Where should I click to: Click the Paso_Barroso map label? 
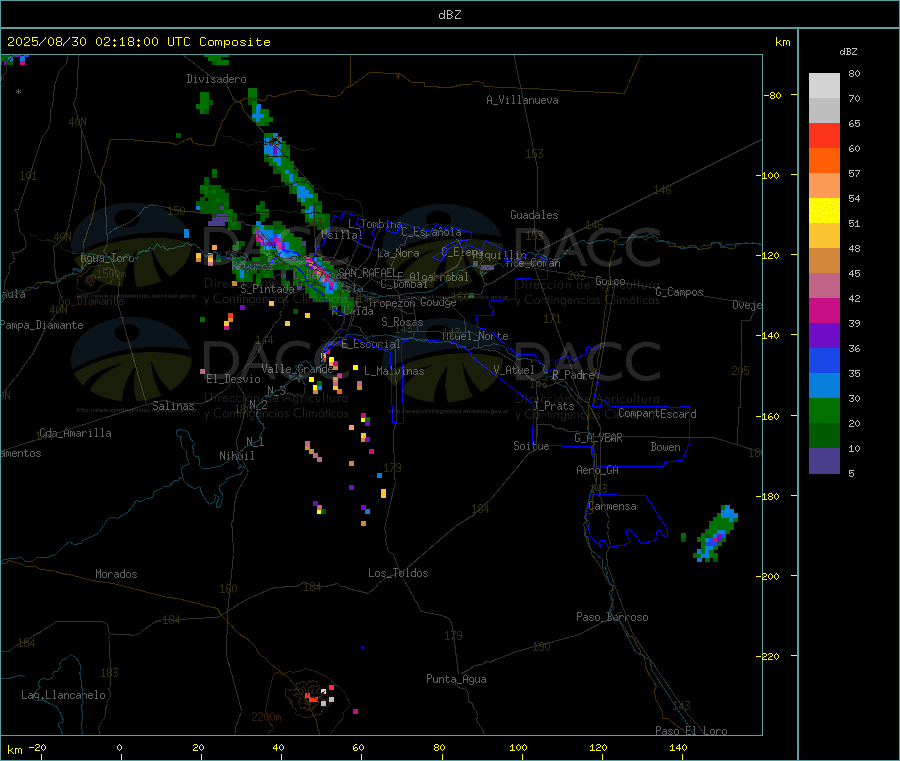[612, 617]
